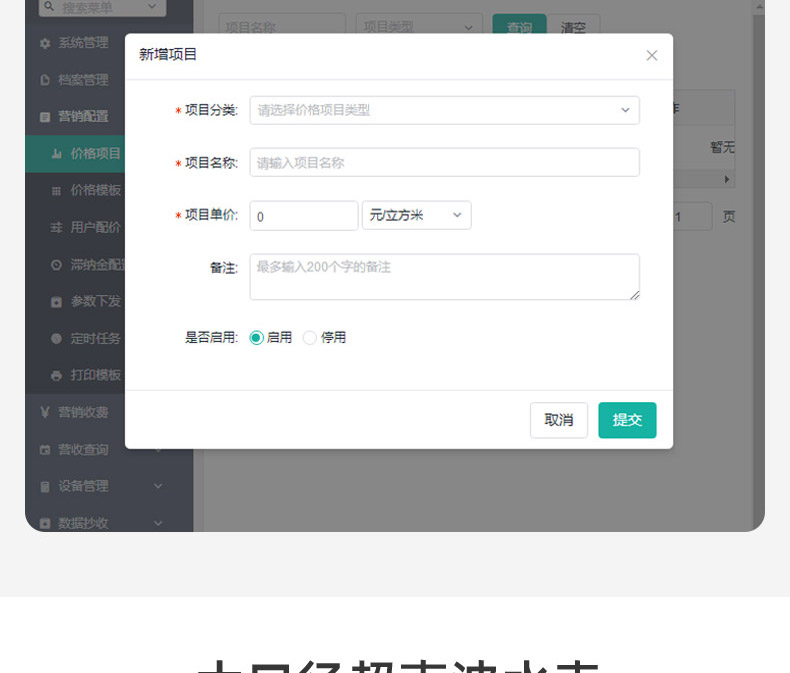
Task: Click the 滞纳金配置 clock icon
Action: (56, 265)
